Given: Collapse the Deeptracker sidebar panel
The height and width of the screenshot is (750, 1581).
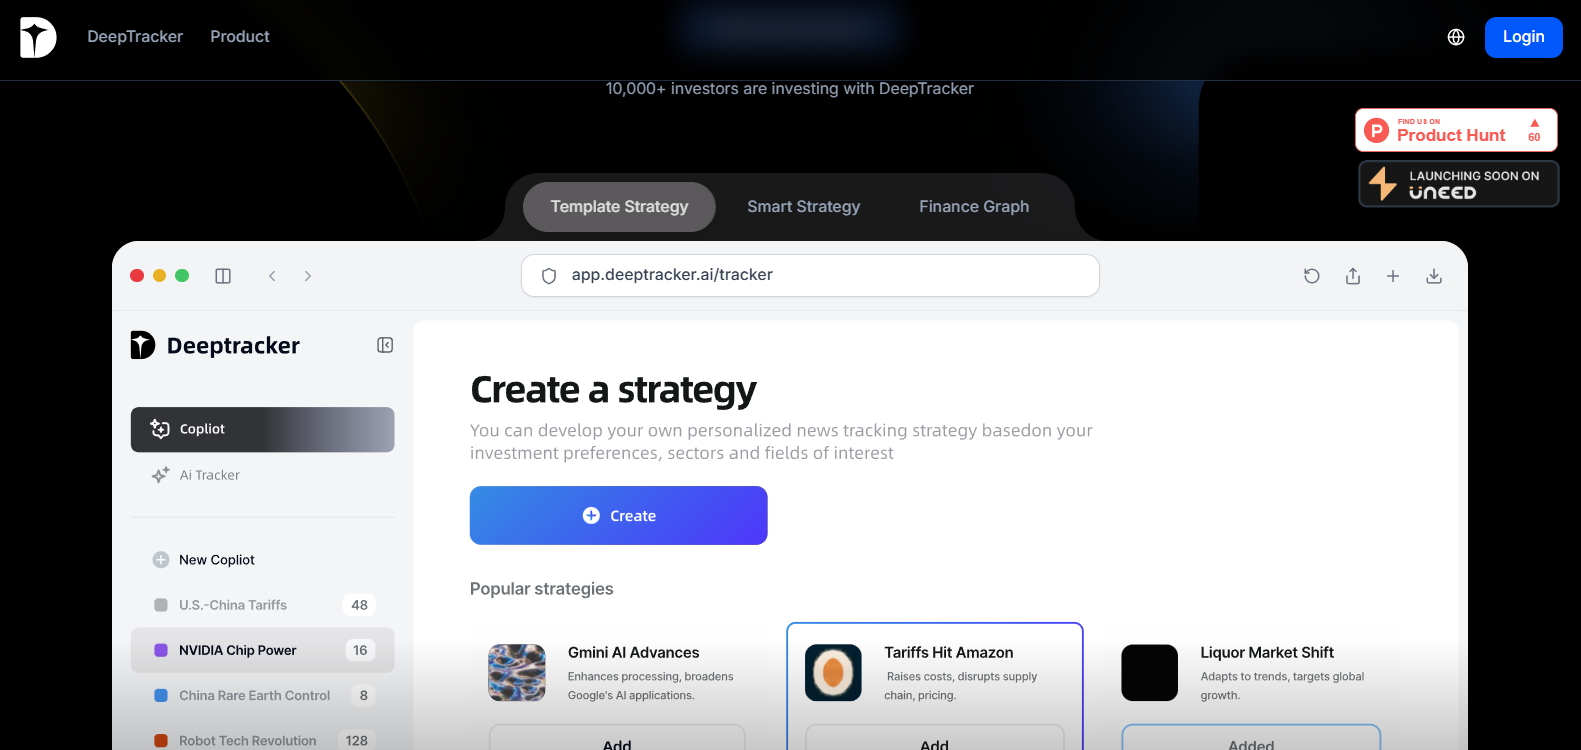Looking at the screenshot, I should 385,345.
